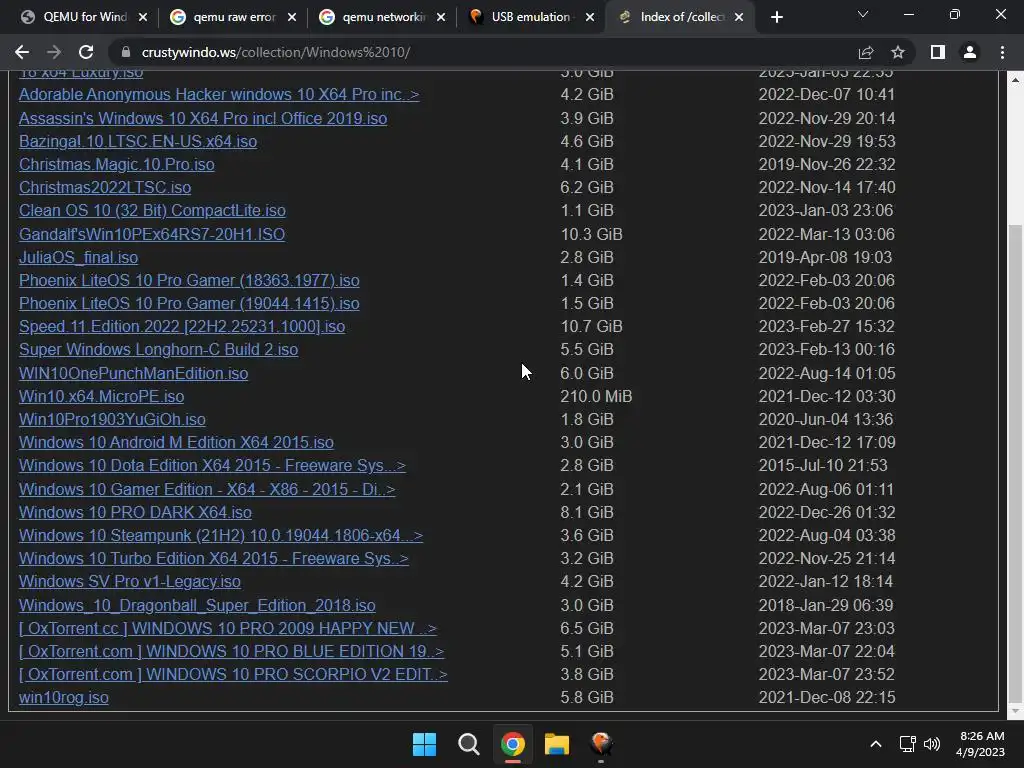Viewport: 1024px width, 768px height.
Task: Open Super Windows Longhorn-C Build 2.iso
Action: (x=159, y=349)
